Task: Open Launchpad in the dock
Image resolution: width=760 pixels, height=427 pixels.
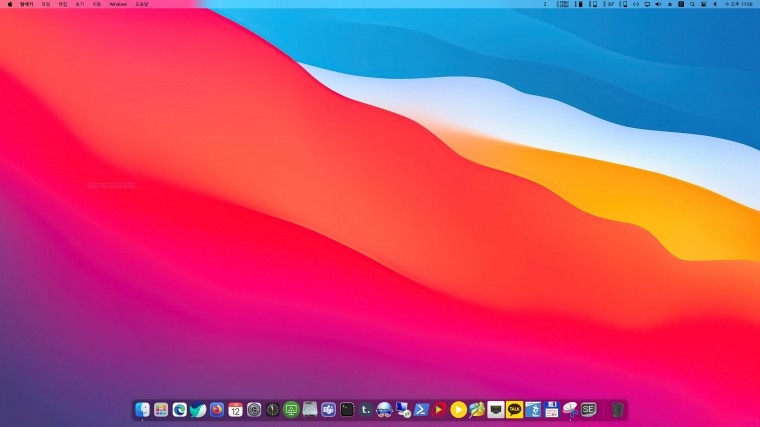Action: point(161,410)
